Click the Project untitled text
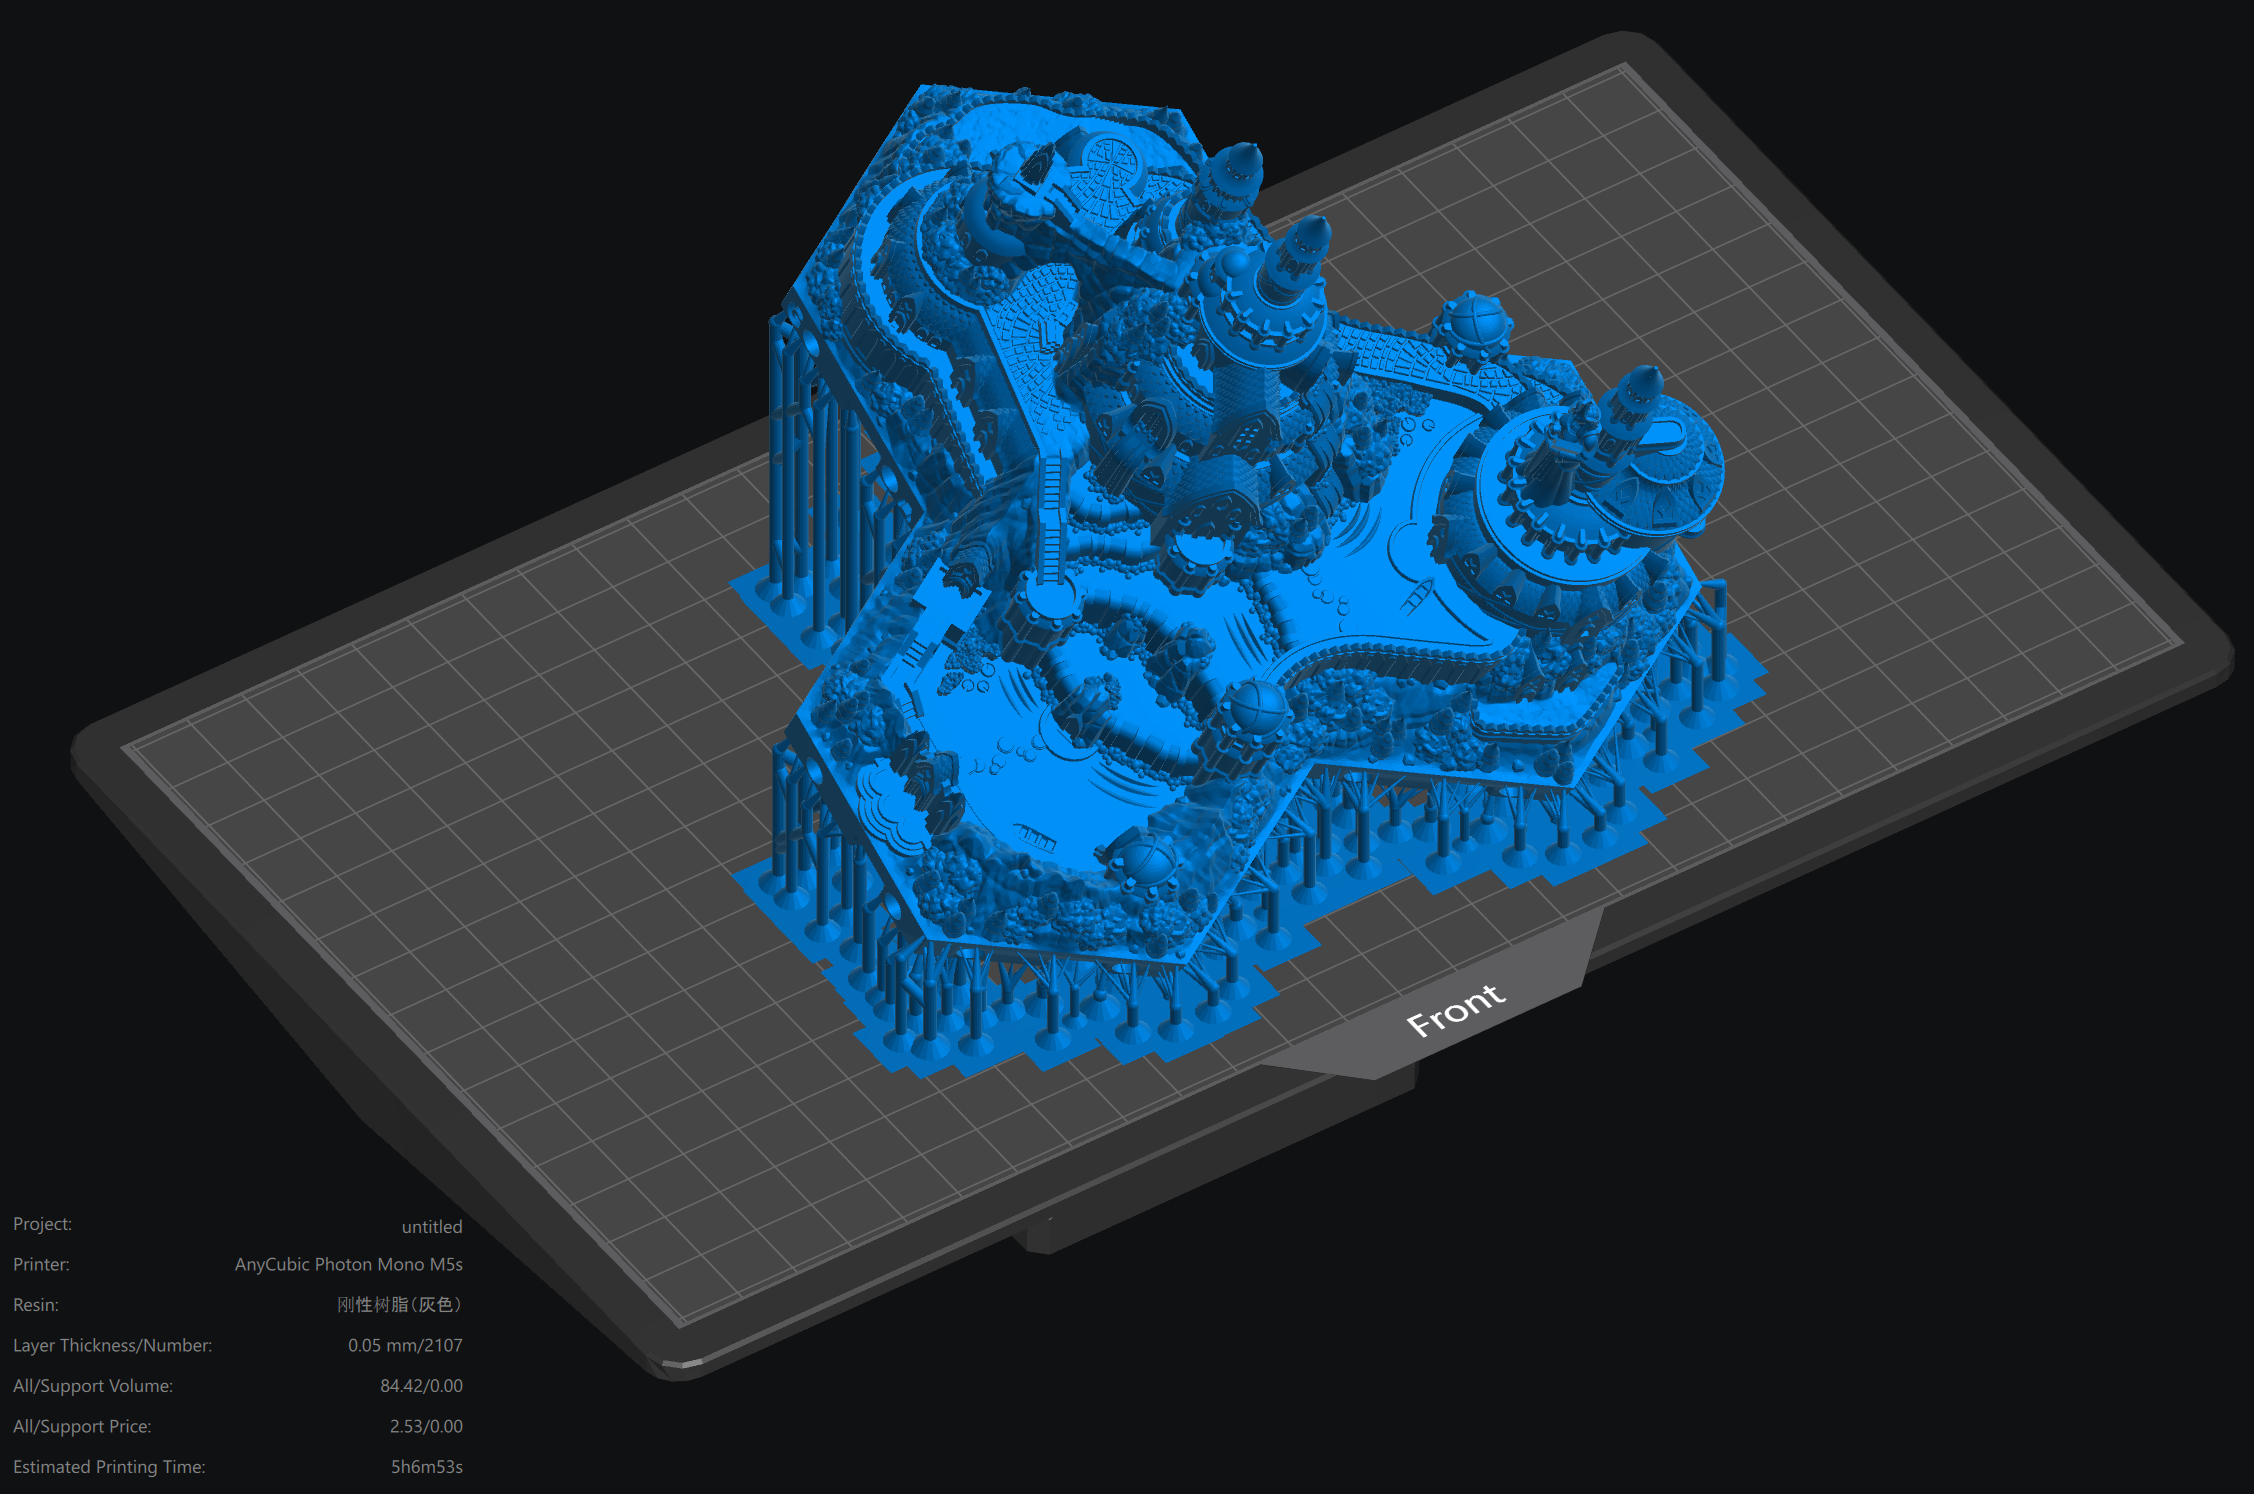 point(432,1226)
